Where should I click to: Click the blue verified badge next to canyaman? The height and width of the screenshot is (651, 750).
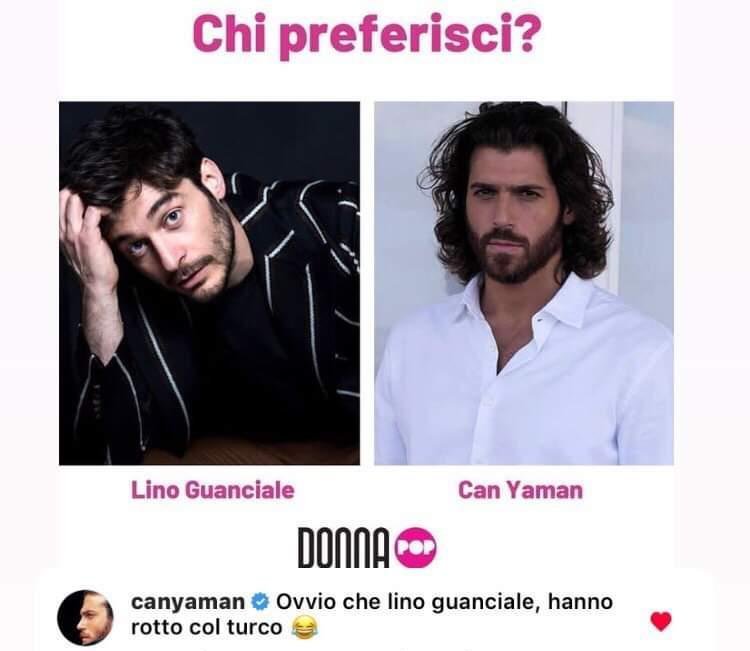tap(260, 601)
